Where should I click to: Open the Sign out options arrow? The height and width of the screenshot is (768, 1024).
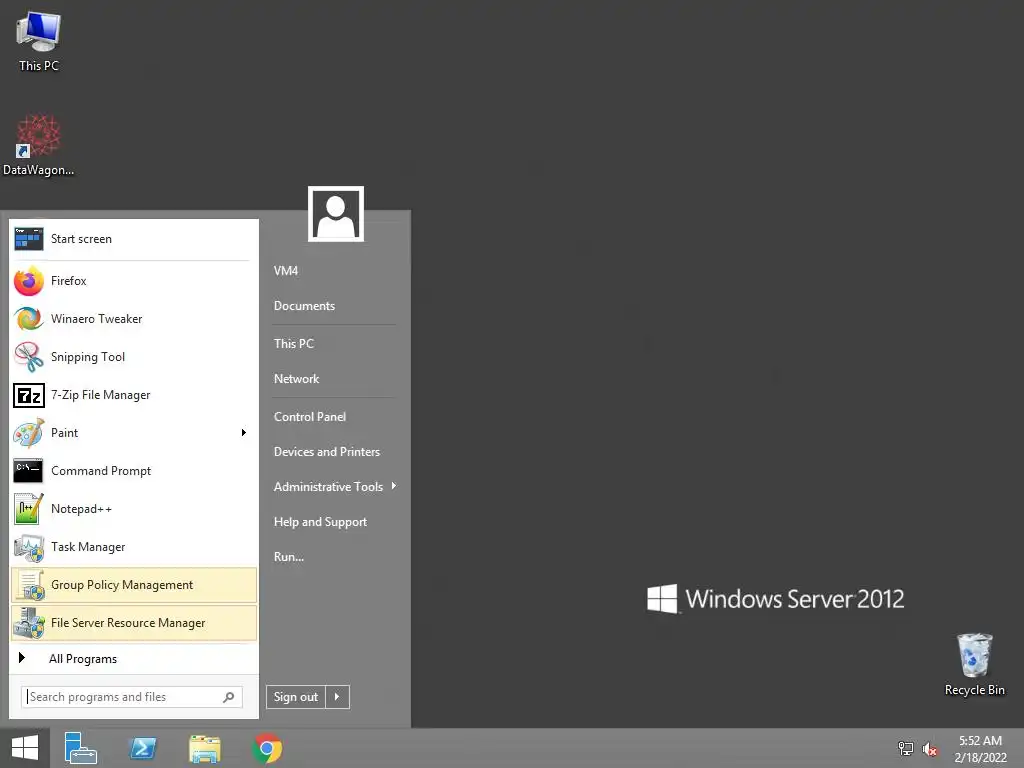(x=337, y=697)
